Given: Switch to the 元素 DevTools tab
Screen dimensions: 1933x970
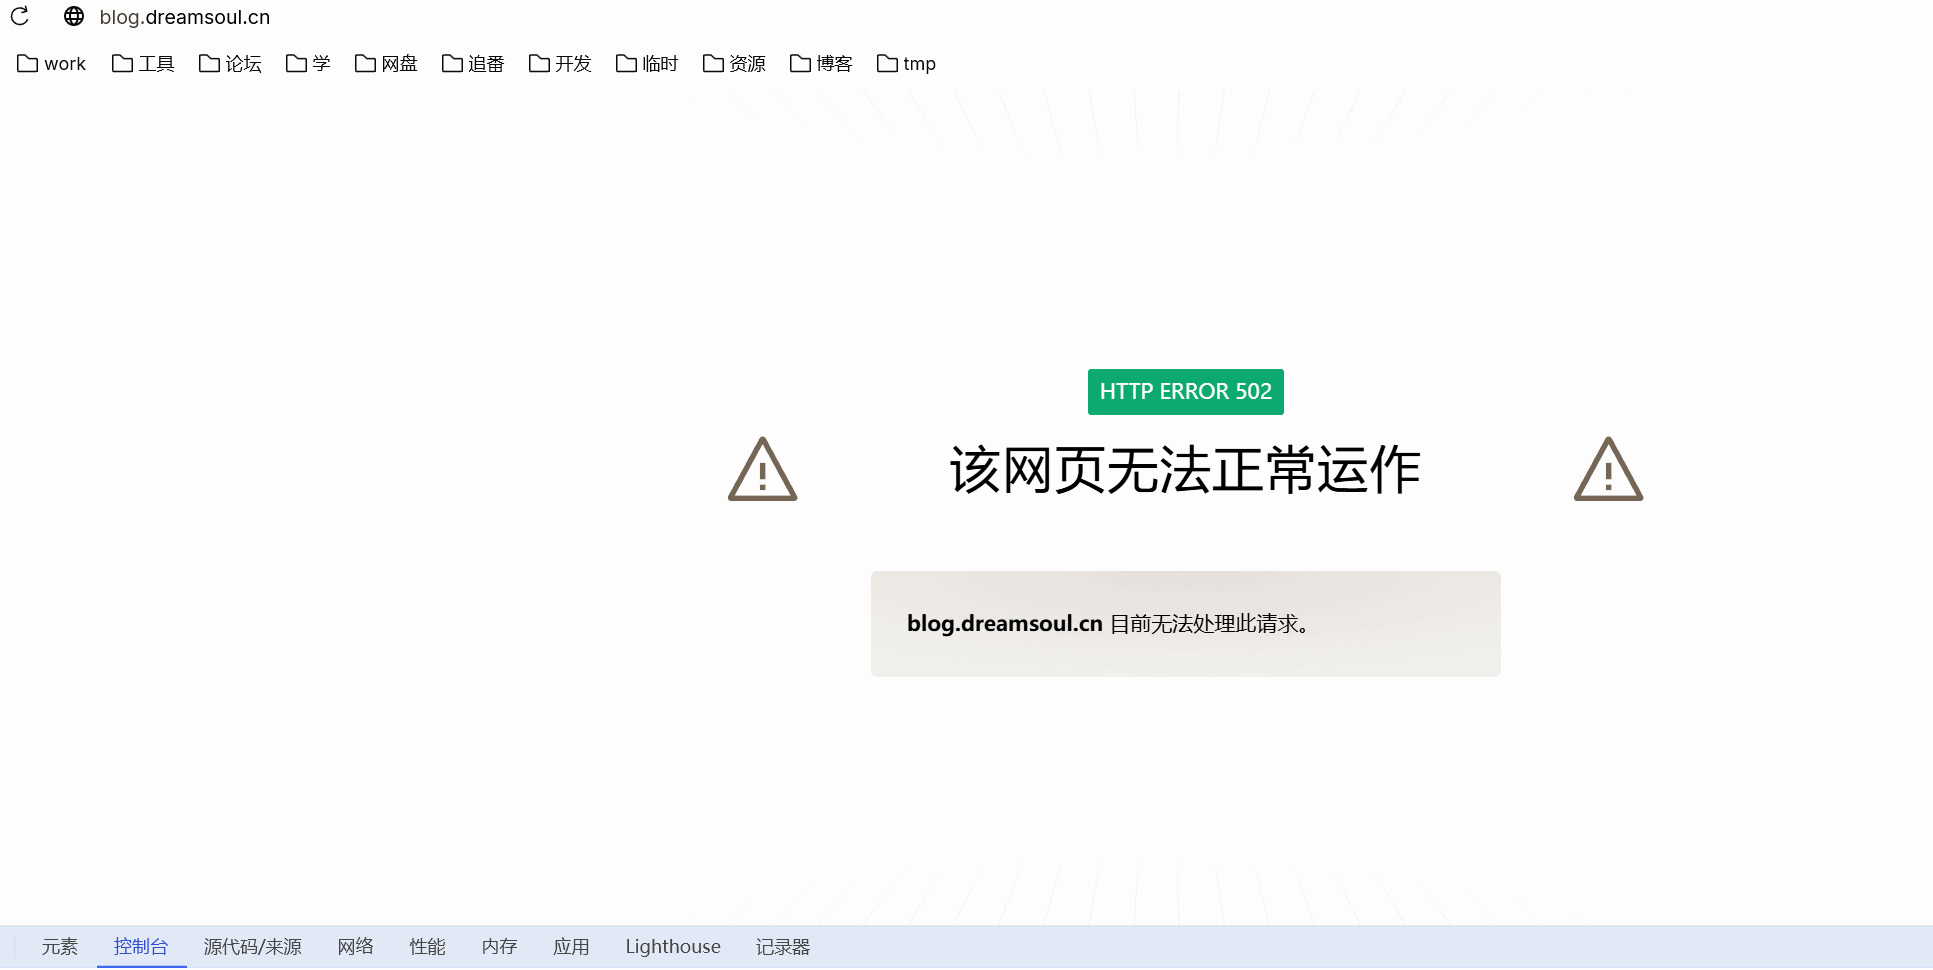Looking at the screenshot, I should (x=60, y=947).
